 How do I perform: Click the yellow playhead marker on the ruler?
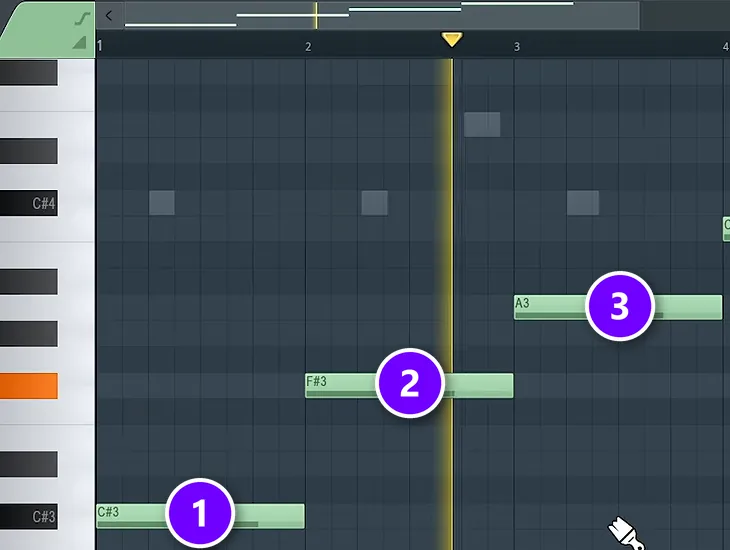pyautogui.click(x=452, y=40)
